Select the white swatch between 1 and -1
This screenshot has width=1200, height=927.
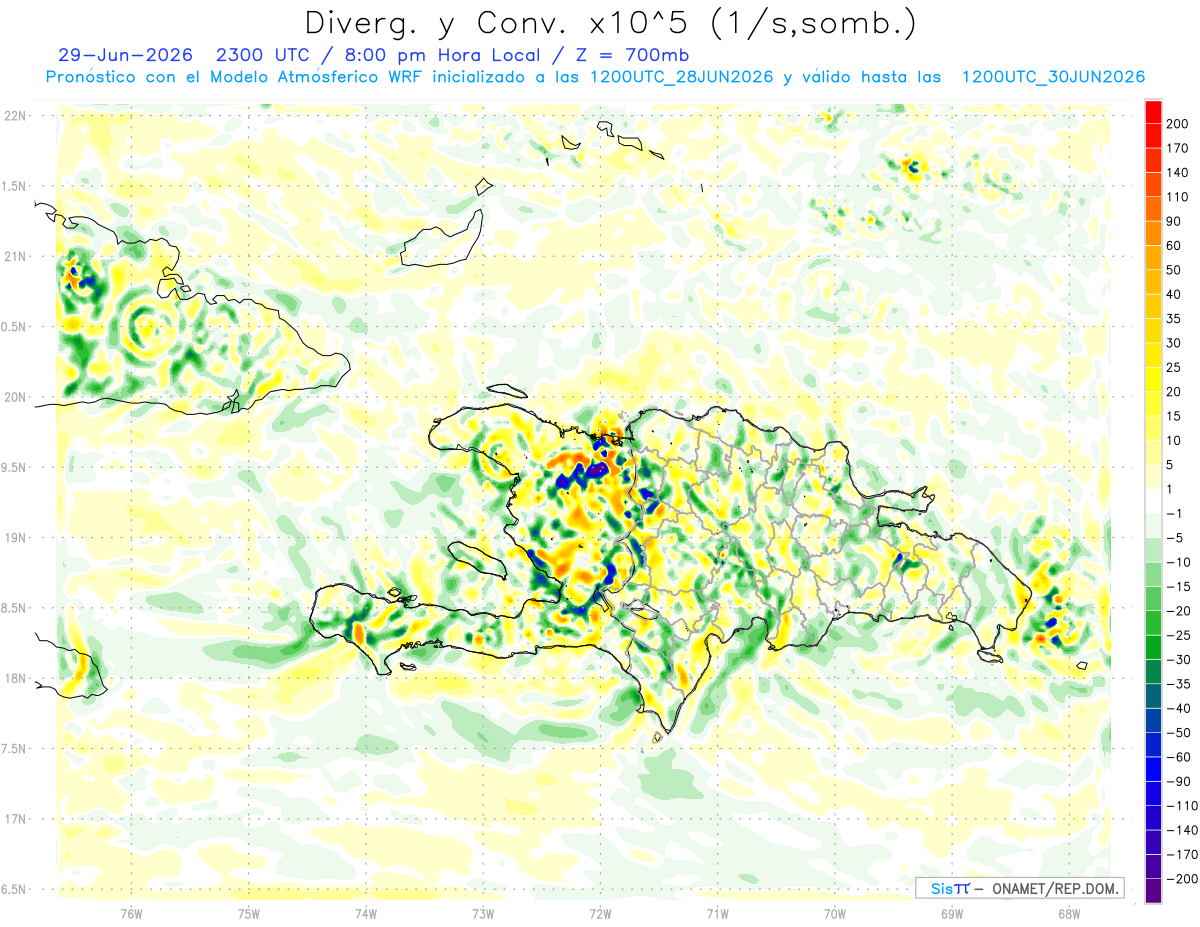pos(1152,501)
